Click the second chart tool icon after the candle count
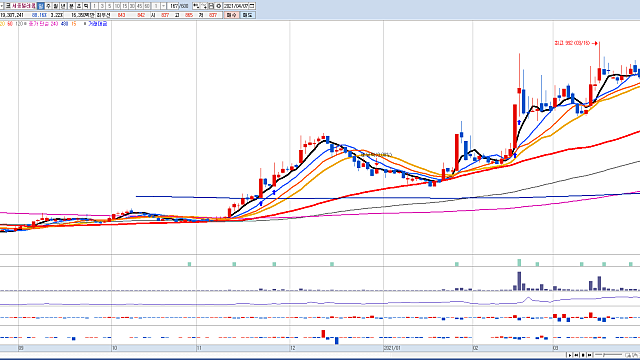 204,6
